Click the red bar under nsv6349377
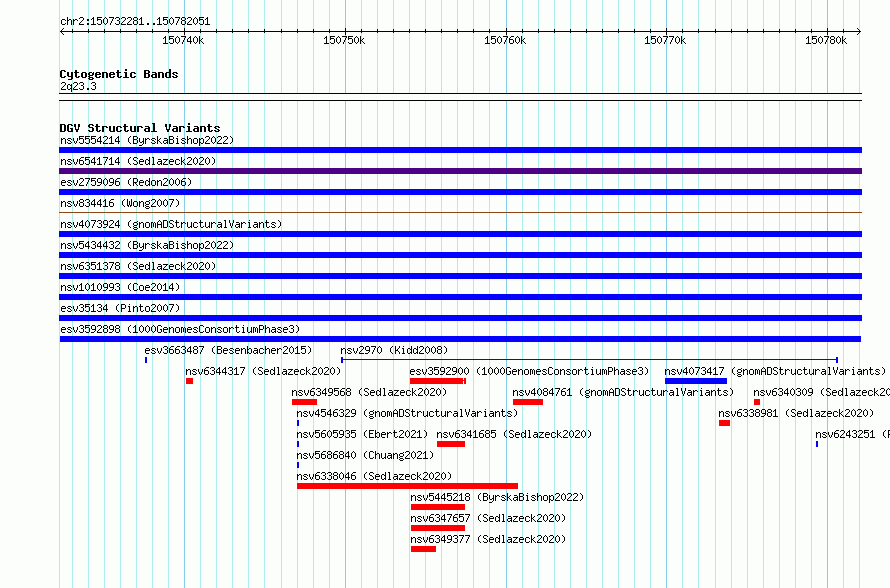The image size is (890, 588). [x=423, y=549]
